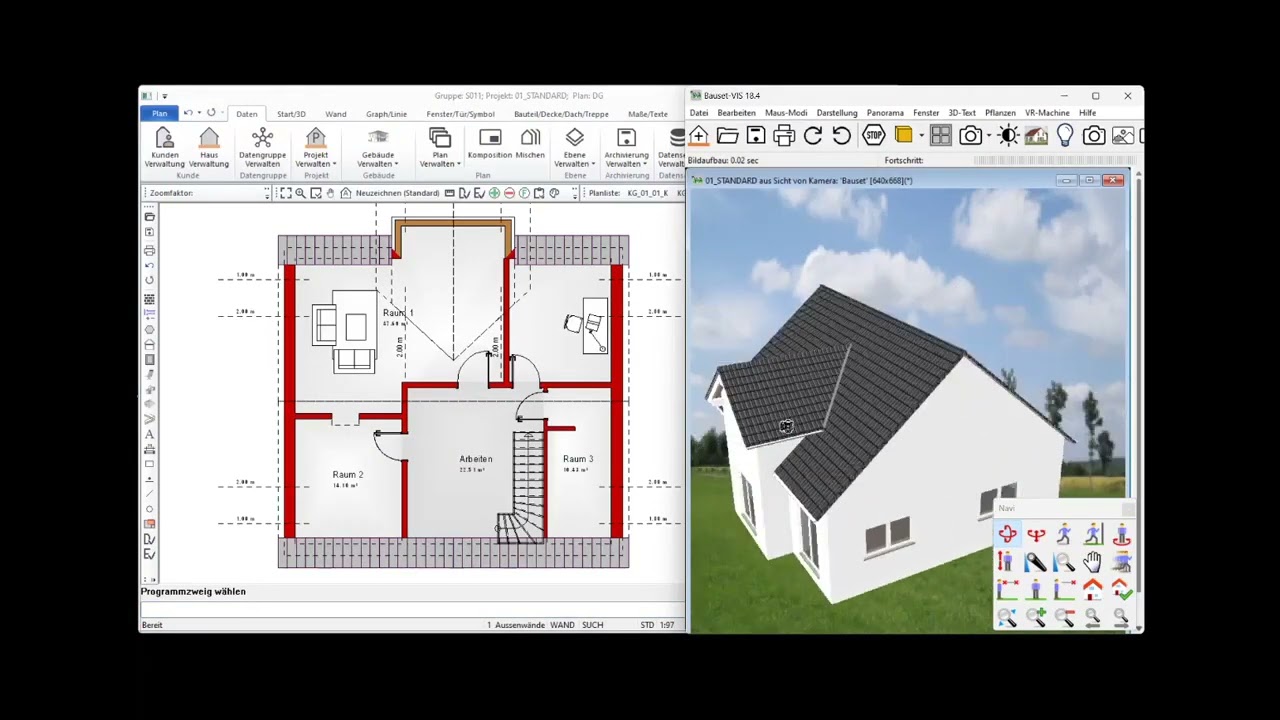Expand the Archivierung Verwalten dropdown
Viewport: 1280px width, 720px height.
pyautogui.click(x=627, y=147)
